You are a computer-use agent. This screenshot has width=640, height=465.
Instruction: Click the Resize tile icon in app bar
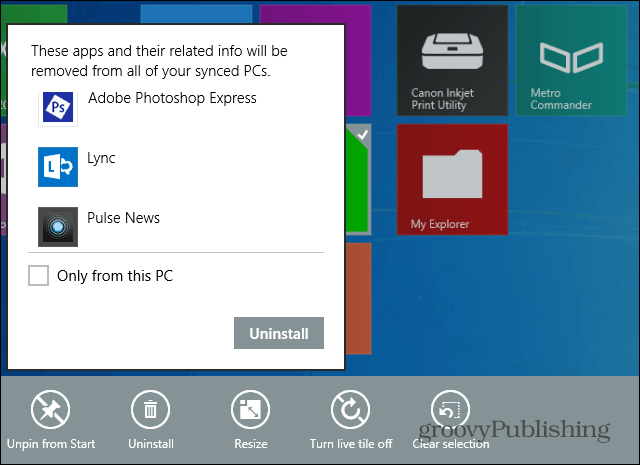click(x=251, y=409)
